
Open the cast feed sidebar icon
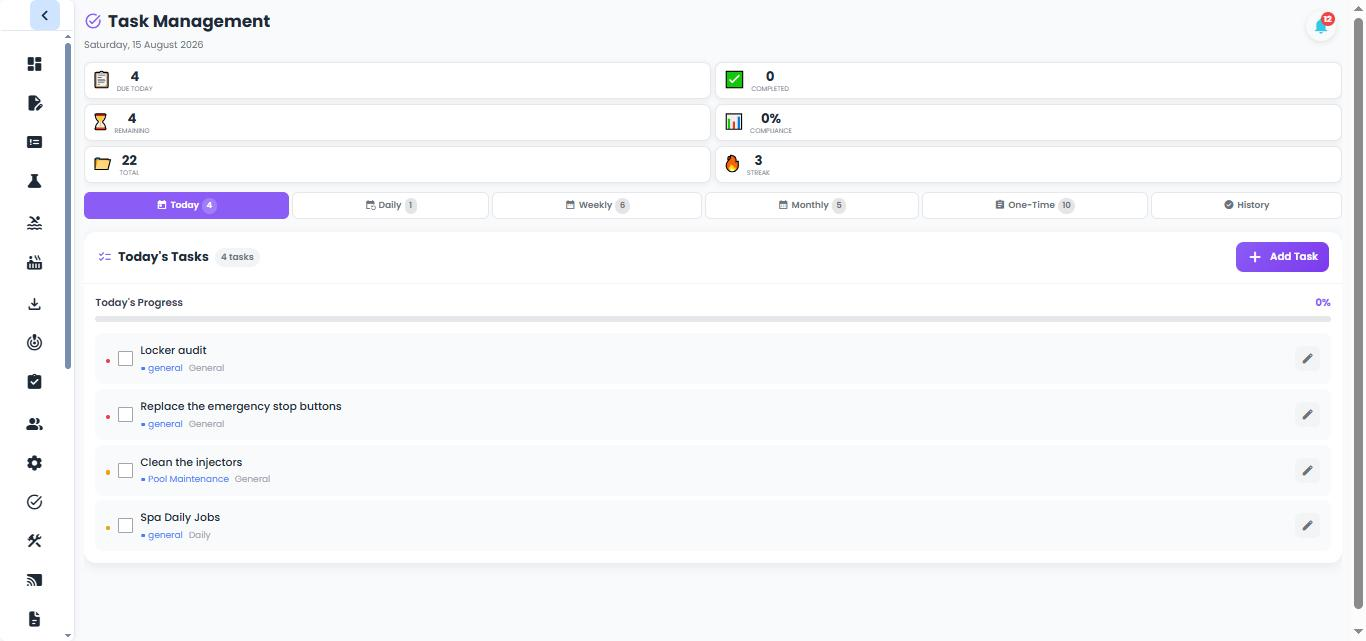(34, 580)
